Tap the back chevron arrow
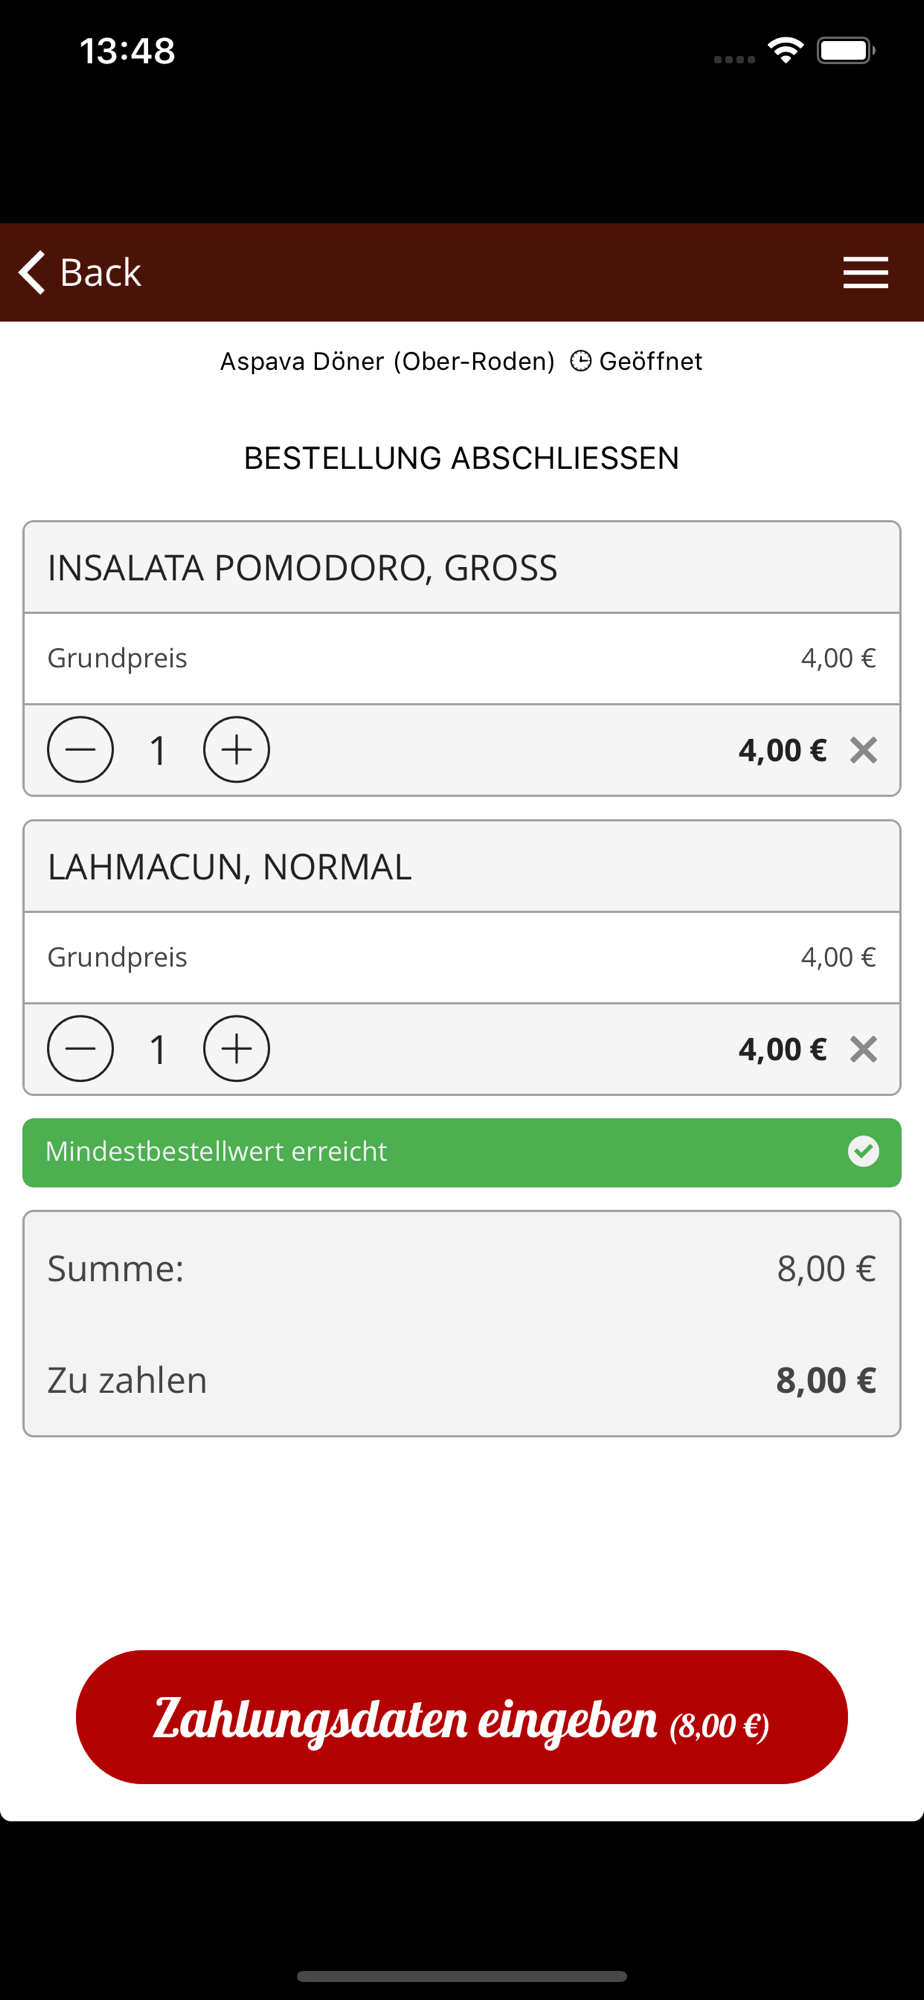The image size is (924, 2000). (32, 272)
